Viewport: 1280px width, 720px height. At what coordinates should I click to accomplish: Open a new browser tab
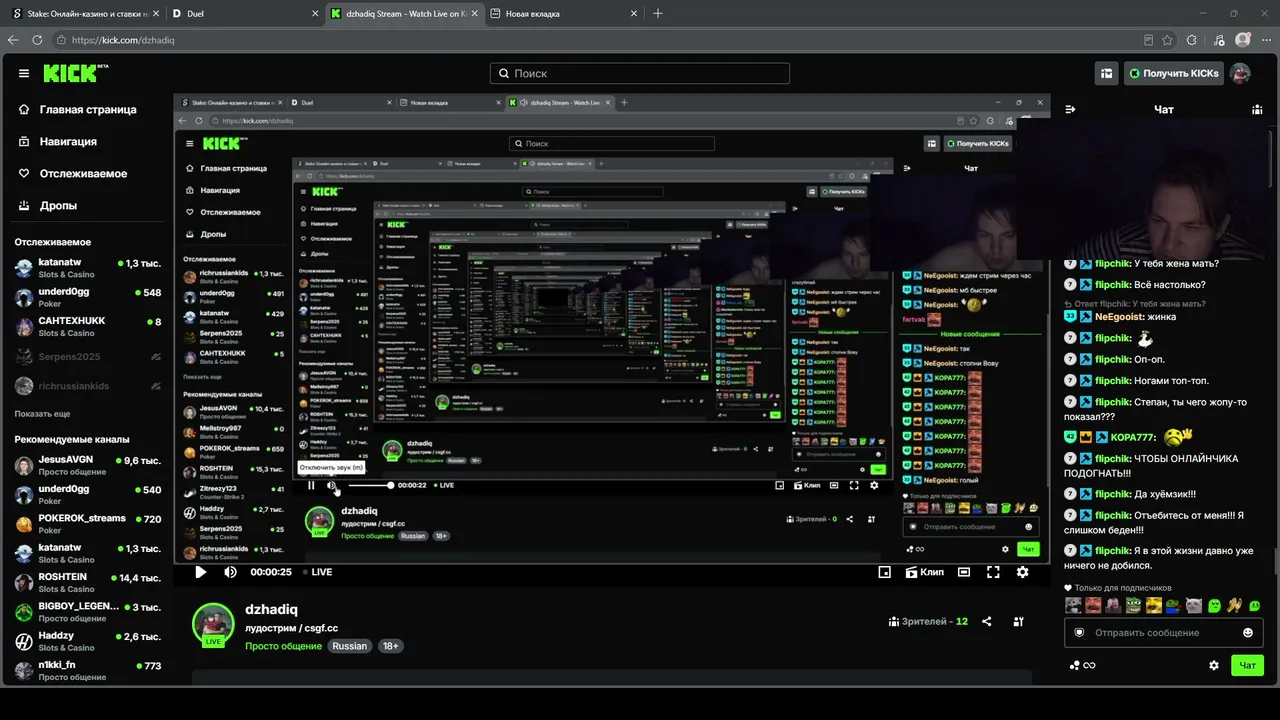(x=658, y=14)
